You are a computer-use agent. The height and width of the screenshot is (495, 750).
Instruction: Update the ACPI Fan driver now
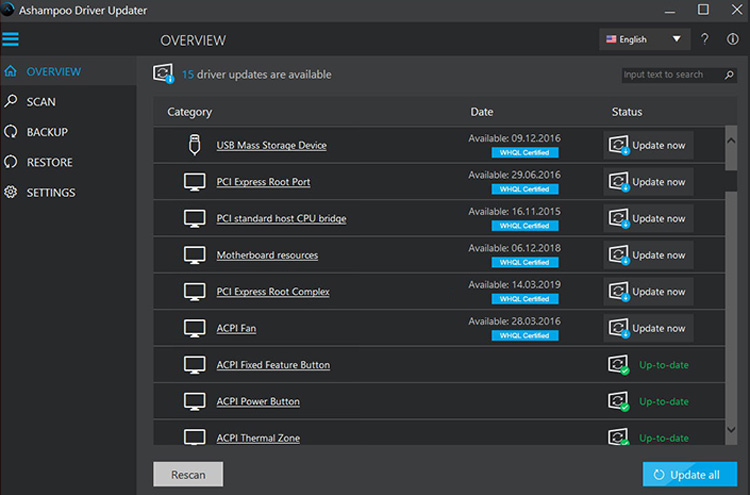coord(648,328)
